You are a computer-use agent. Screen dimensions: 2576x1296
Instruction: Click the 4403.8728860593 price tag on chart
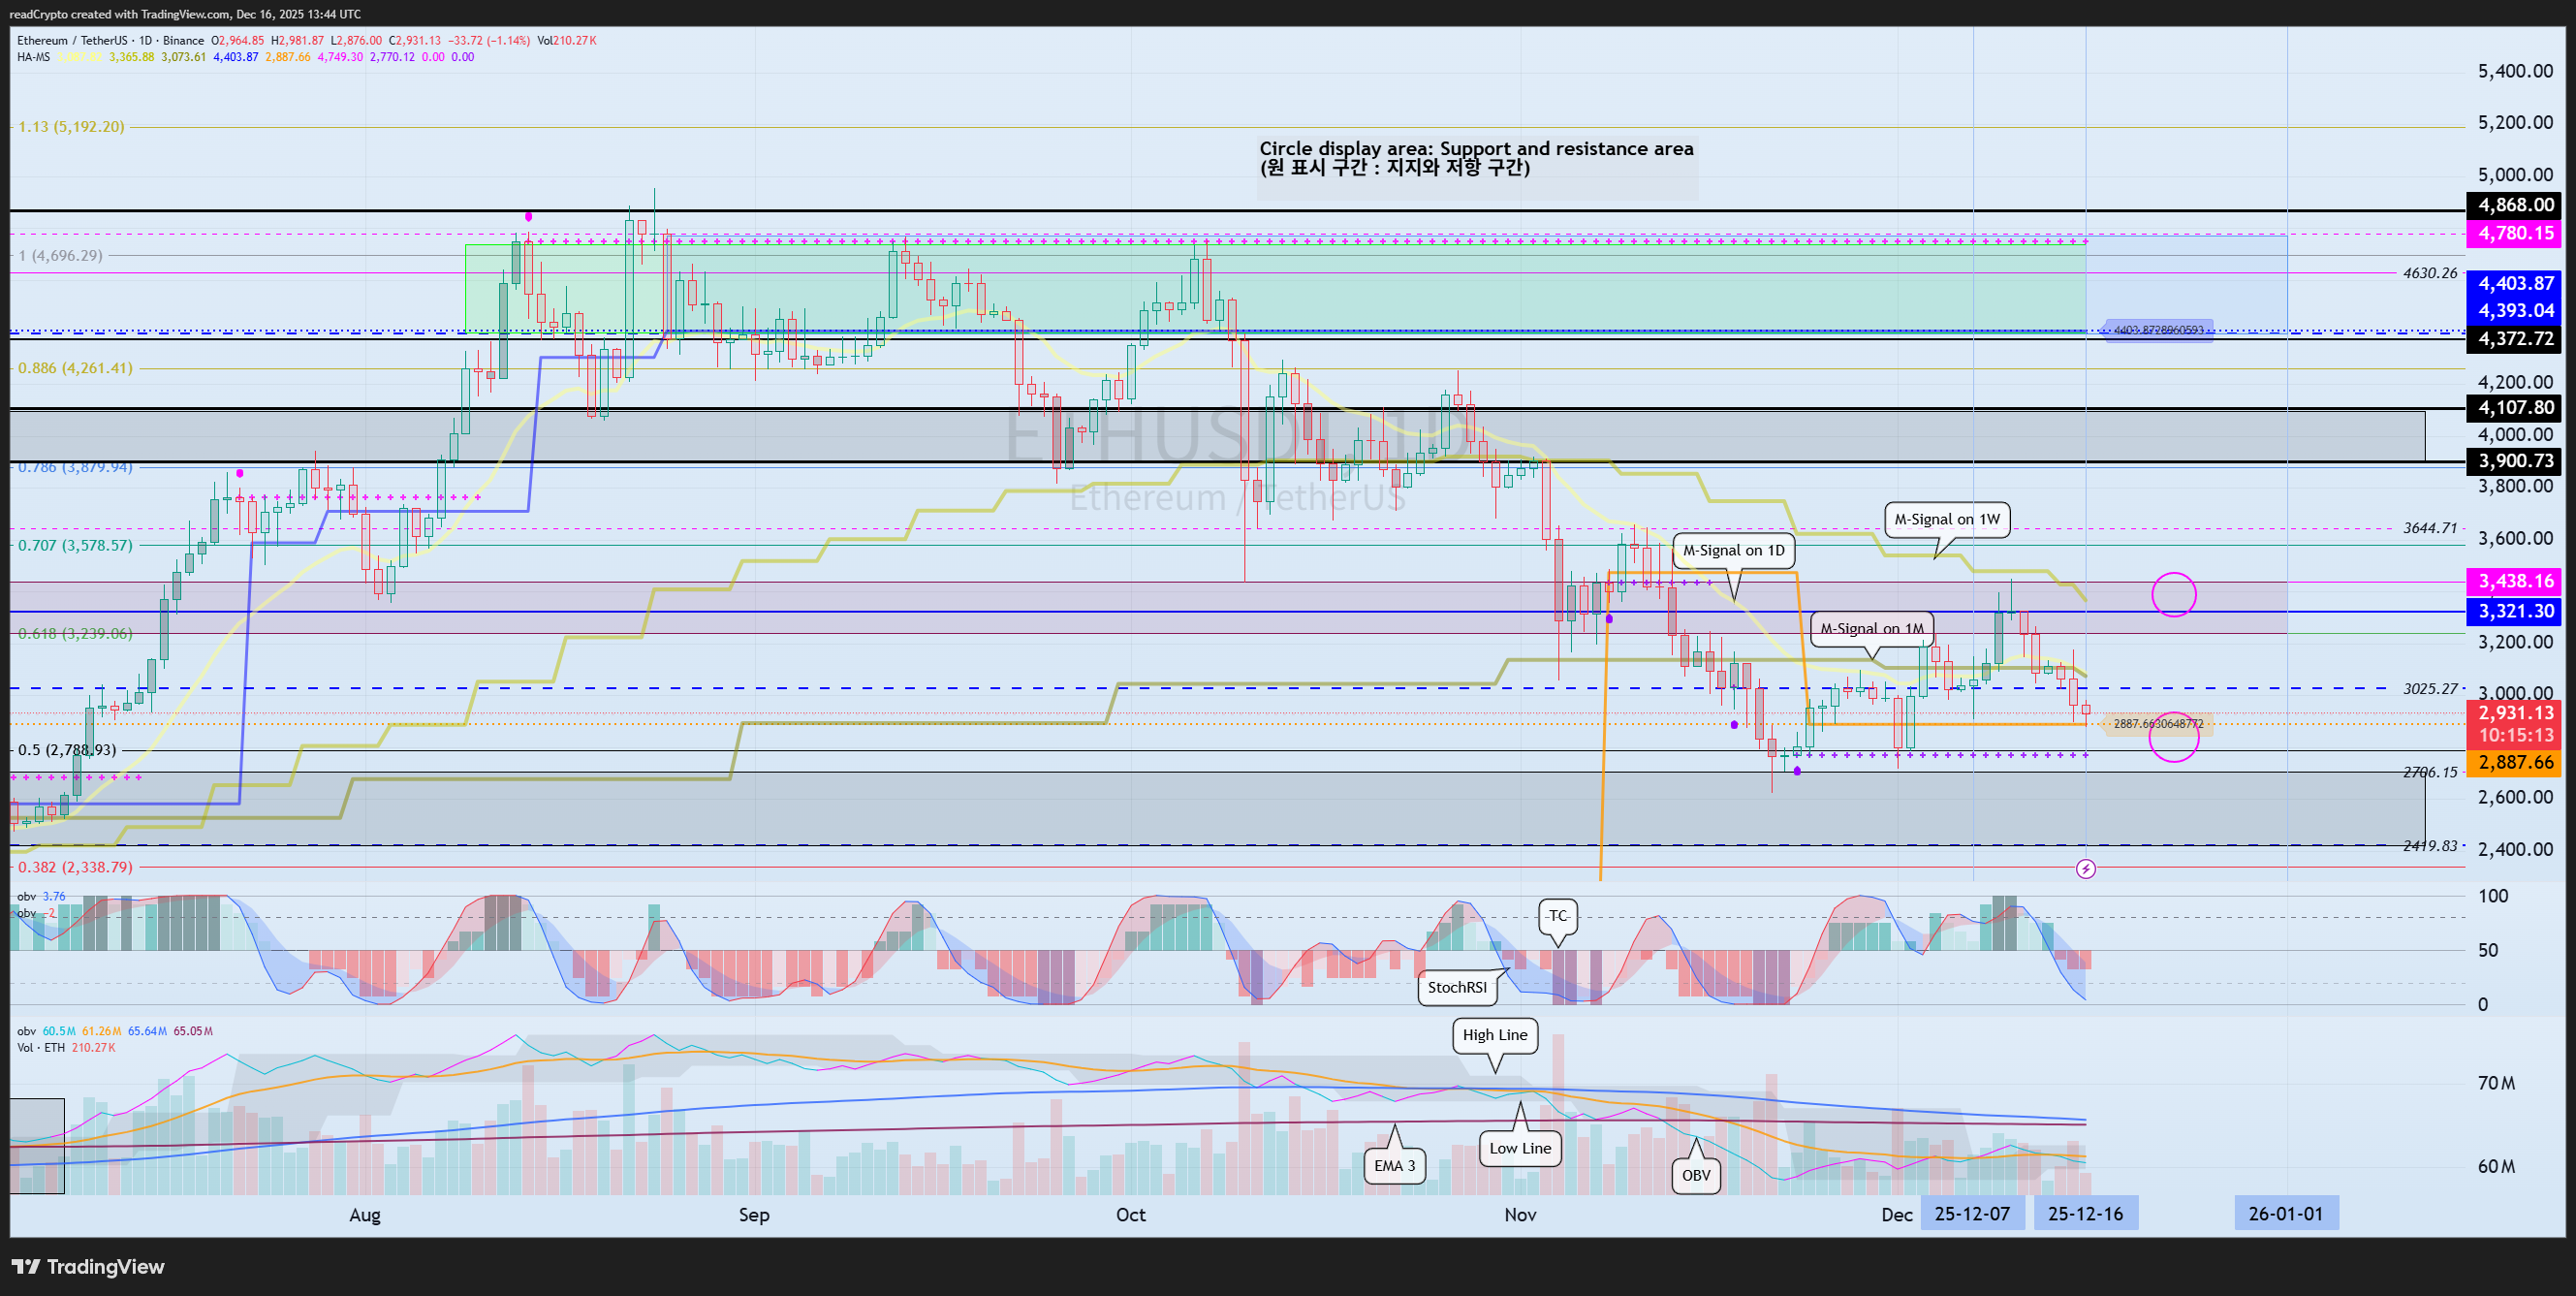click(2158, 330)
